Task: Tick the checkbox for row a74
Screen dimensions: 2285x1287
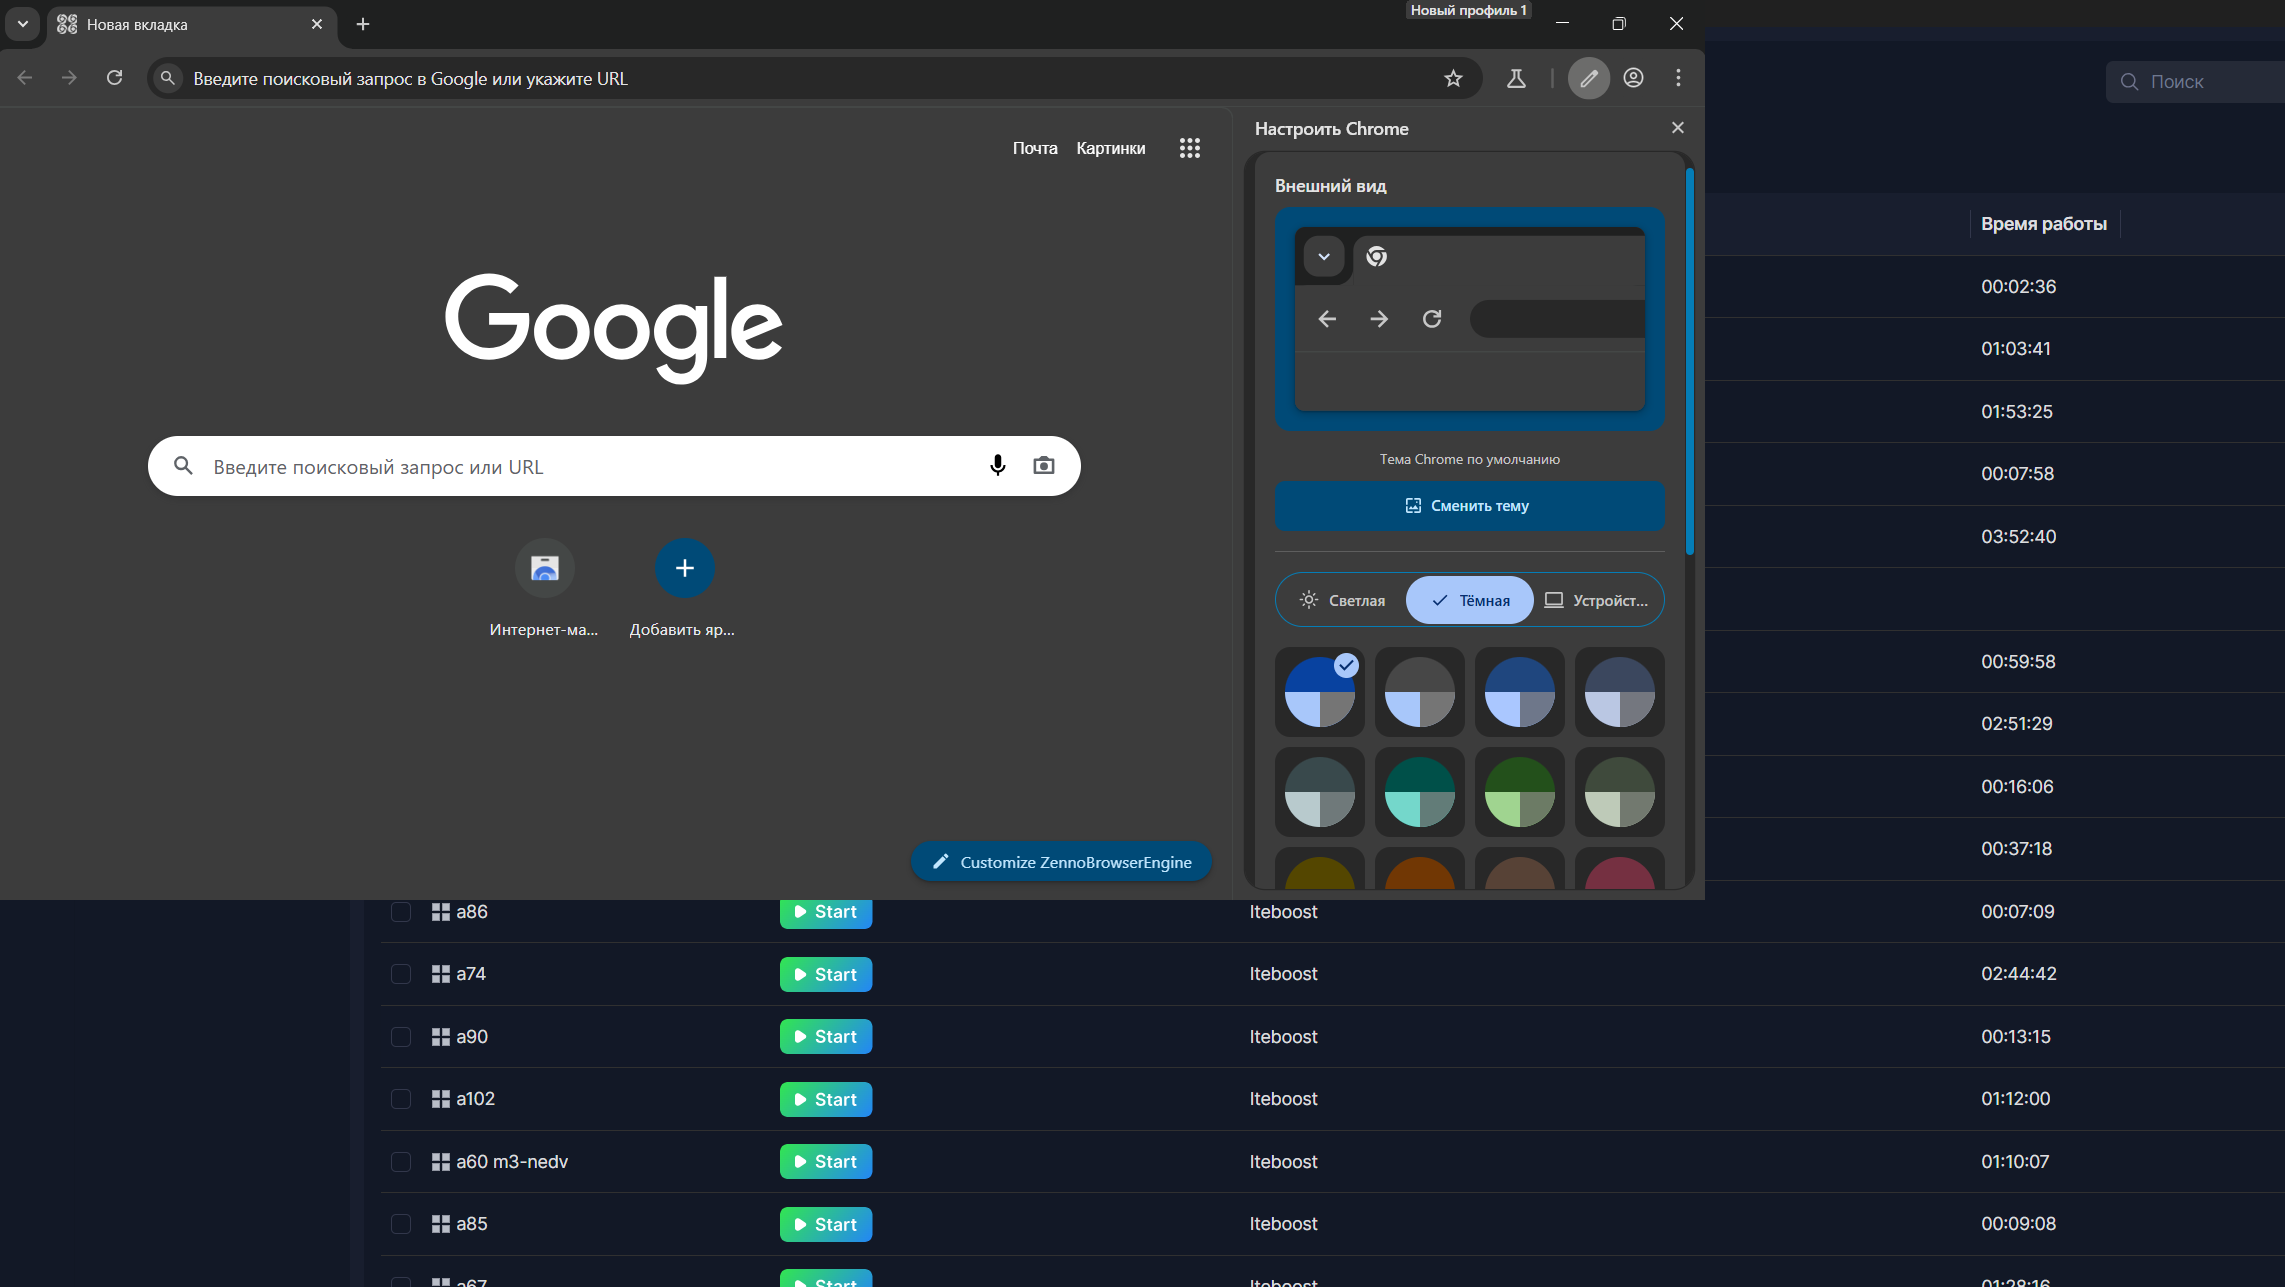Action: (401, 974)
